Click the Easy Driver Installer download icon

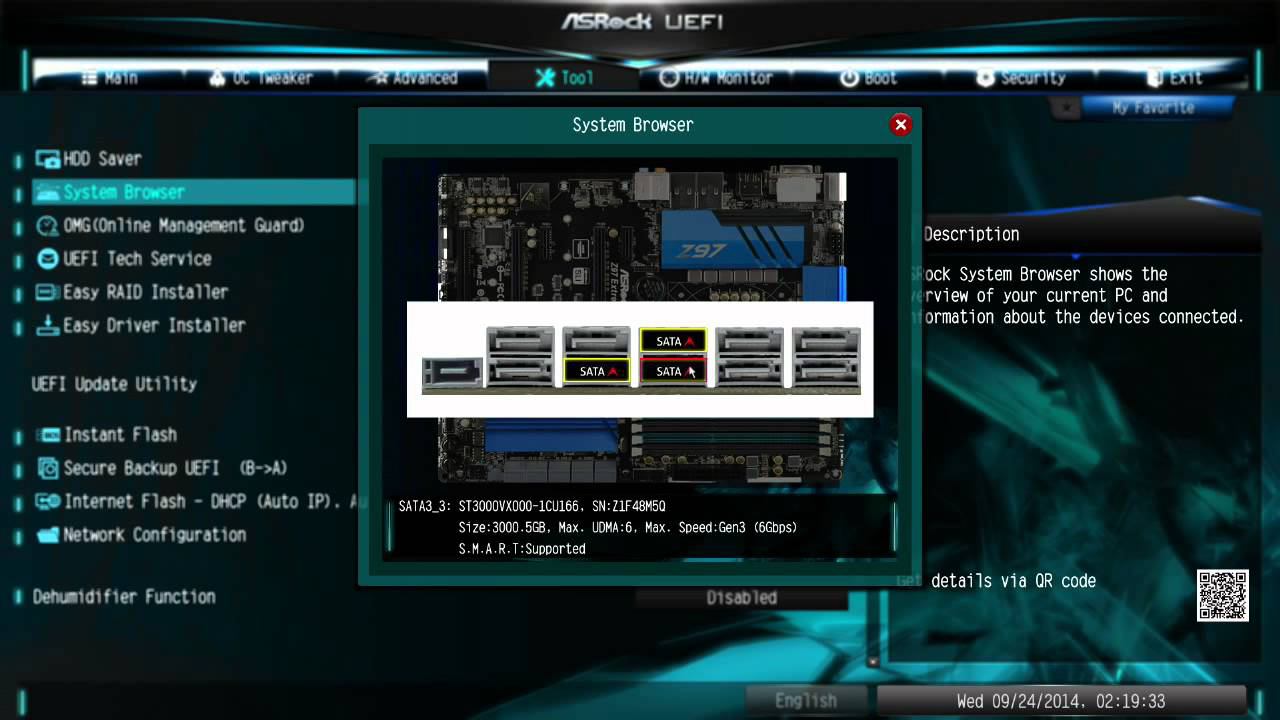pyautogui.click(x=47, y=325)
